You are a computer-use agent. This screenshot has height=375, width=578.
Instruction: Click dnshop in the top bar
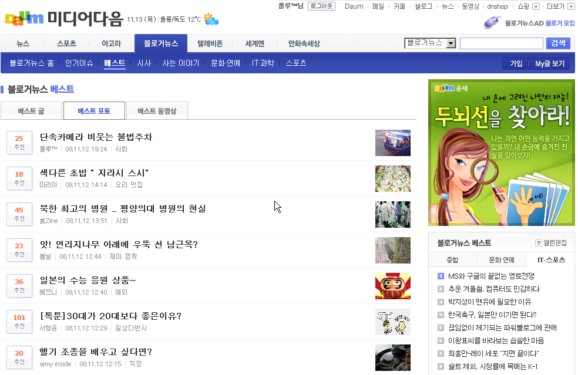click(497, 6)
